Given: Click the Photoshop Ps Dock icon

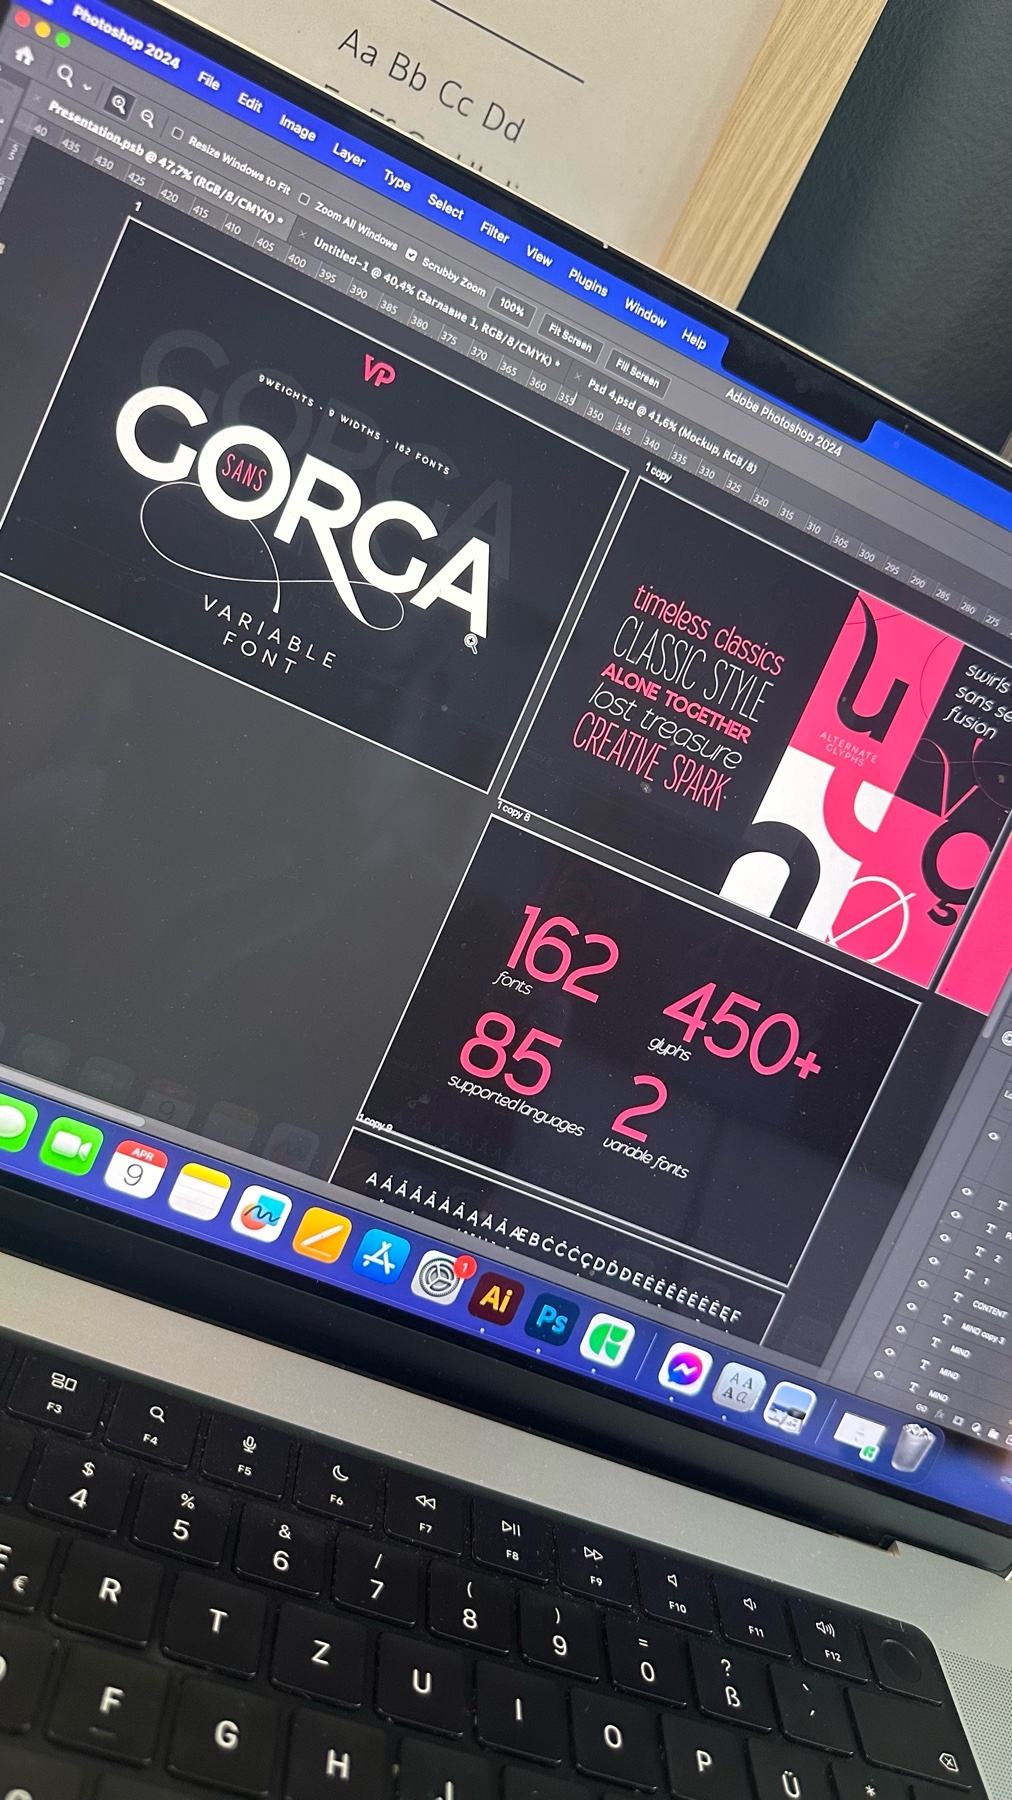Looking at the screenshot, I should (x=552, y=1322).
